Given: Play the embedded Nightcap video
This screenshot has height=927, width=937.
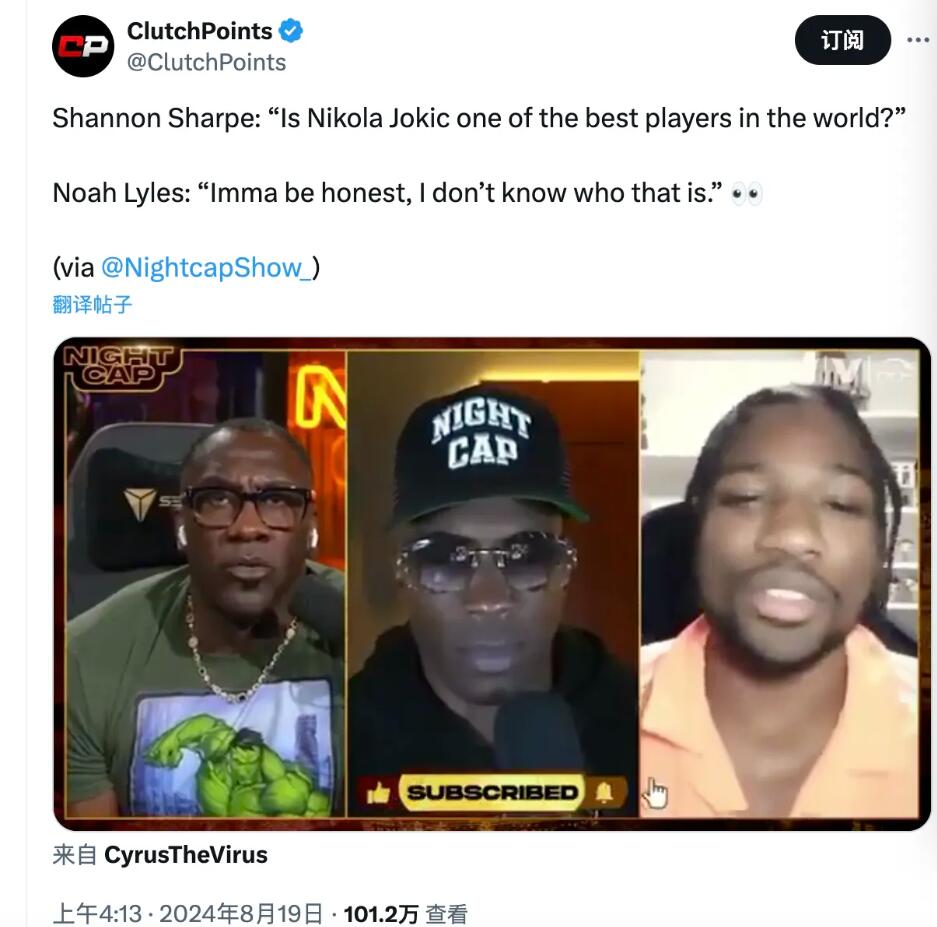Looking at the screenshot, I should coord(492,583).
